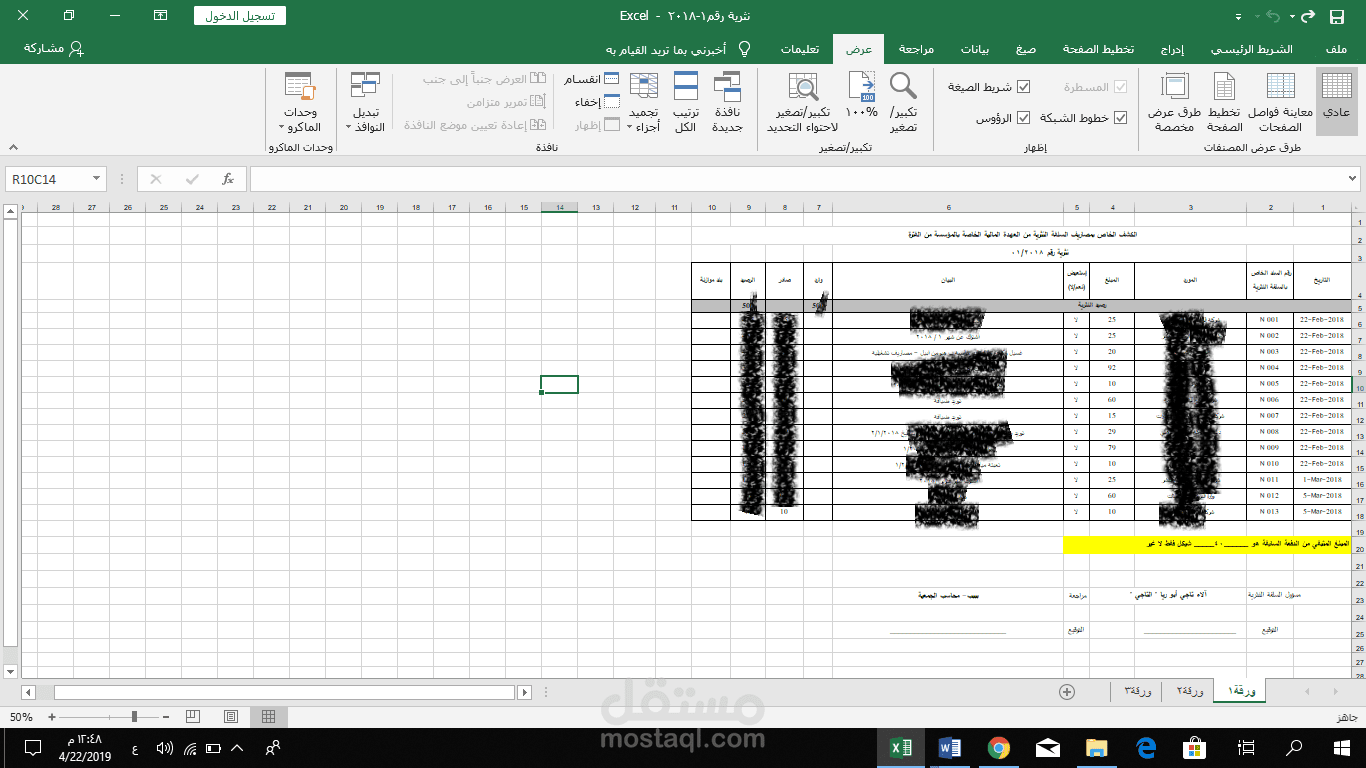The image size is (1366, 768).
Task: Click the fx insert function icon
Action: (228, 179)
